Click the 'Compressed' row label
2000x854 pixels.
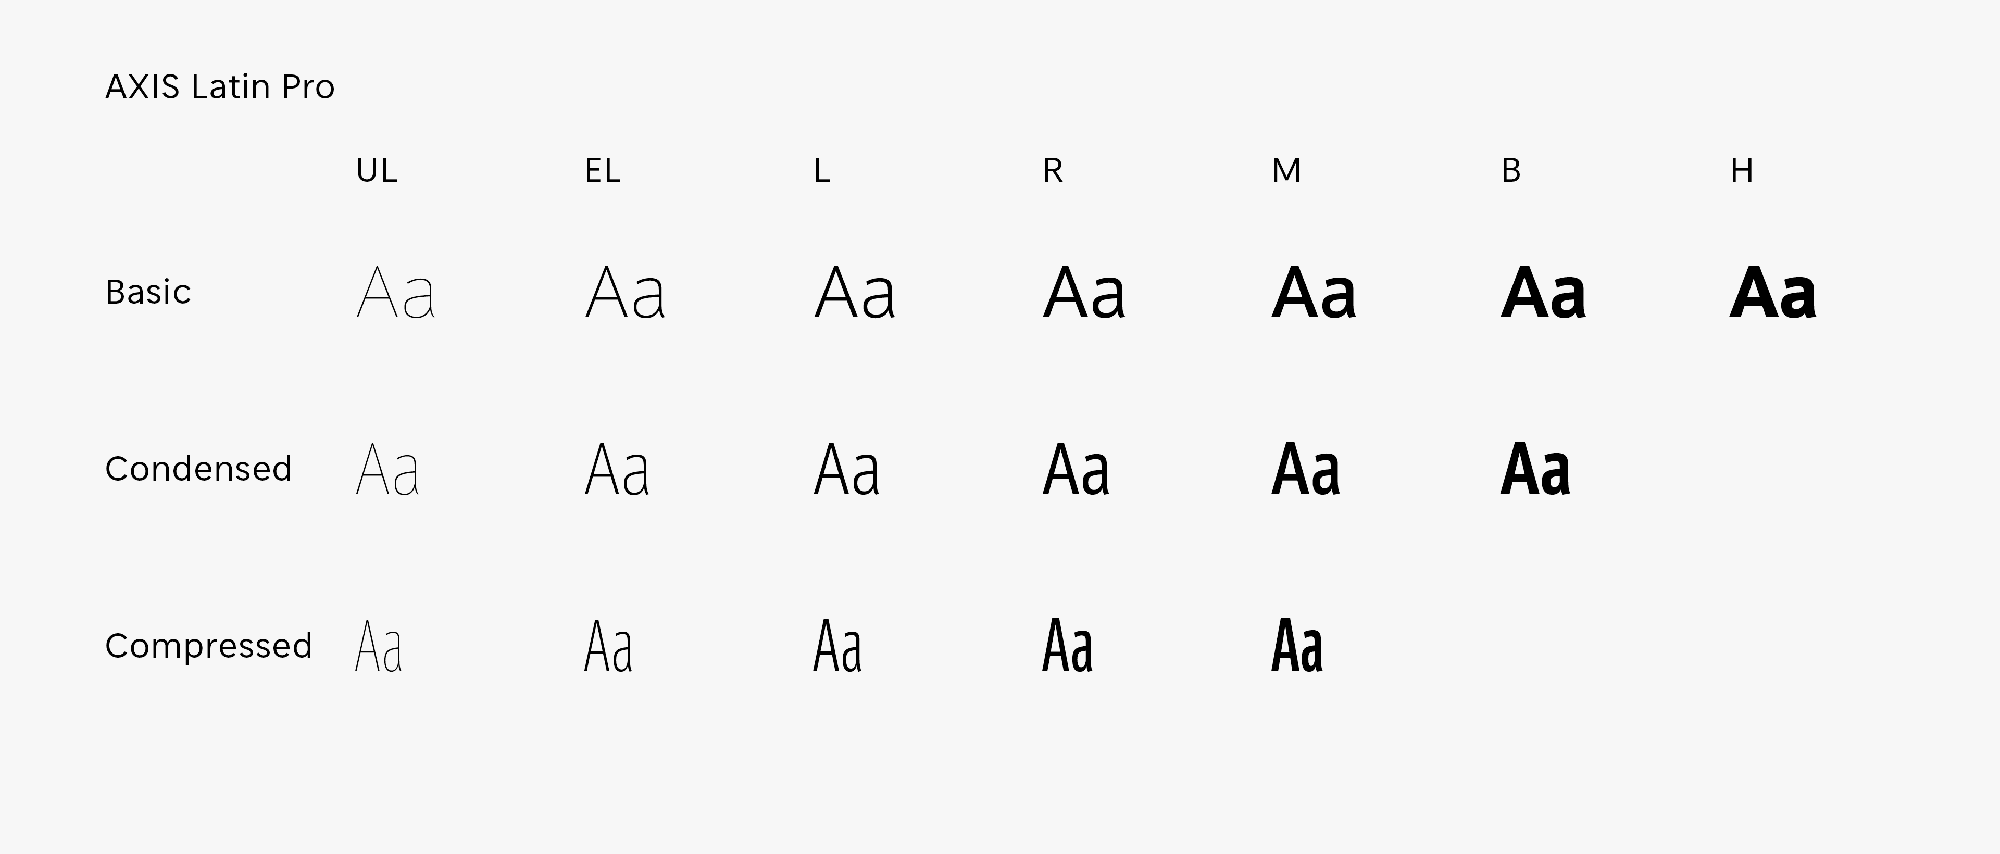pyautogui.click(x=208, y=646)
